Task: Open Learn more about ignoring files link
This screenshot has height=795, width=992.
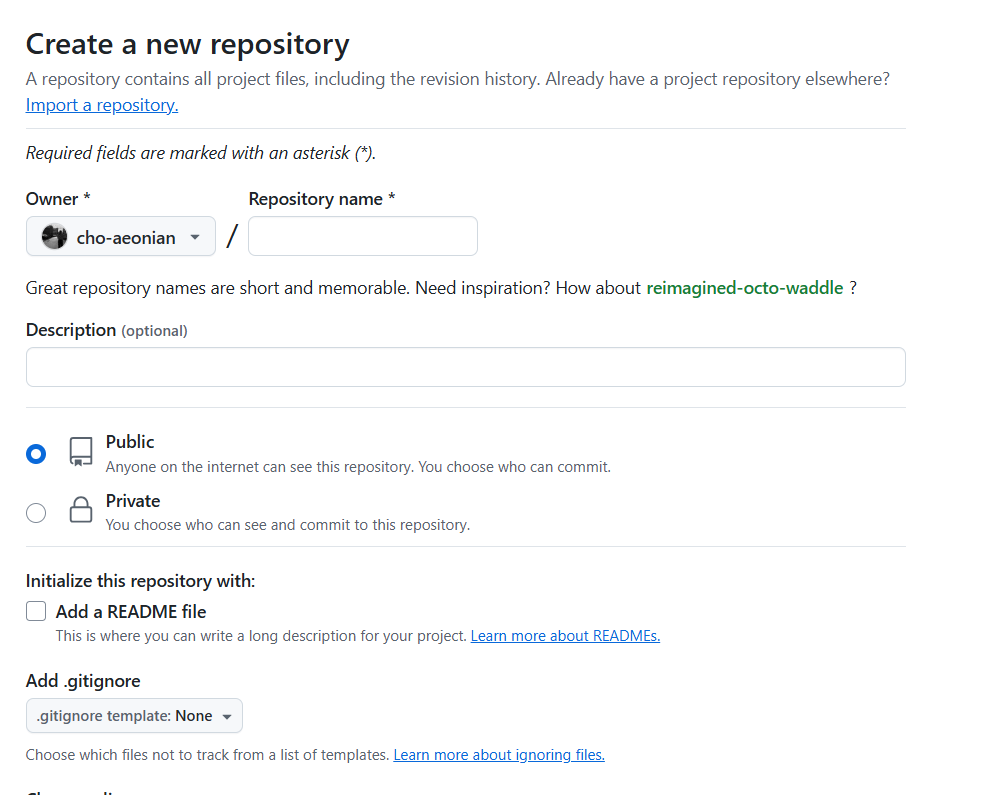Action: (499, 755)
